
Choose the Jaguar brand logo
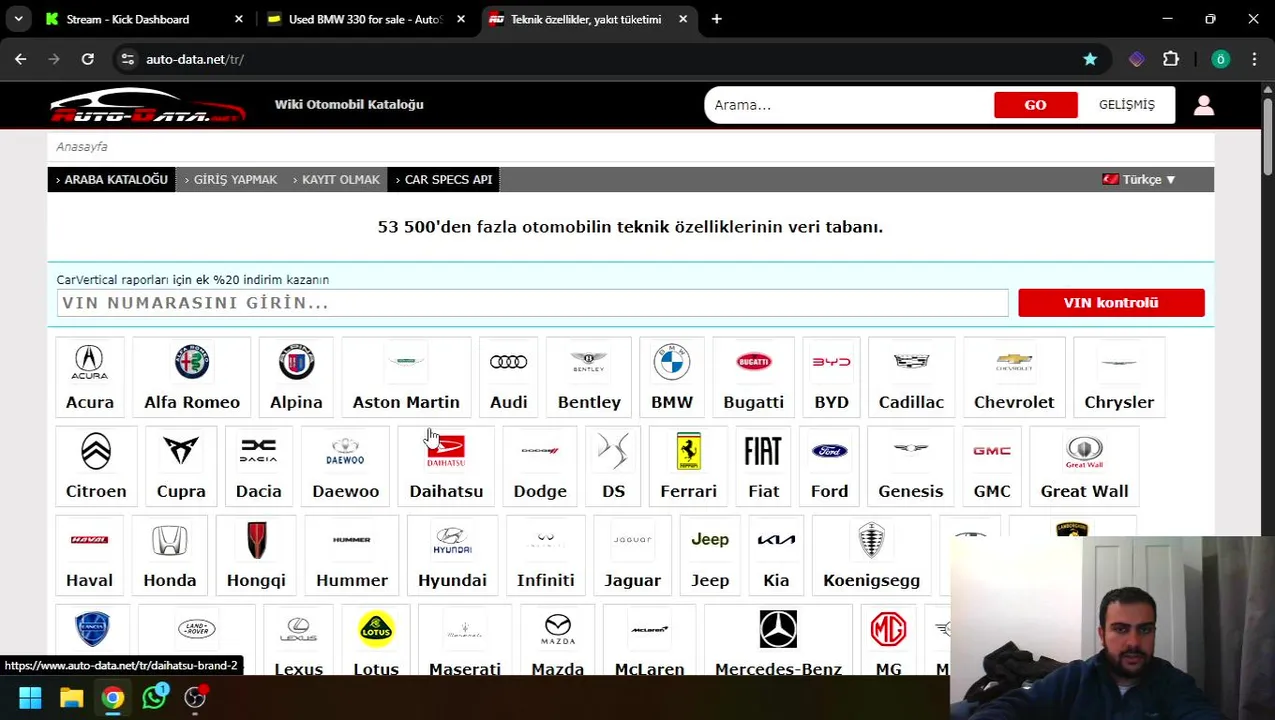point(632,540)
